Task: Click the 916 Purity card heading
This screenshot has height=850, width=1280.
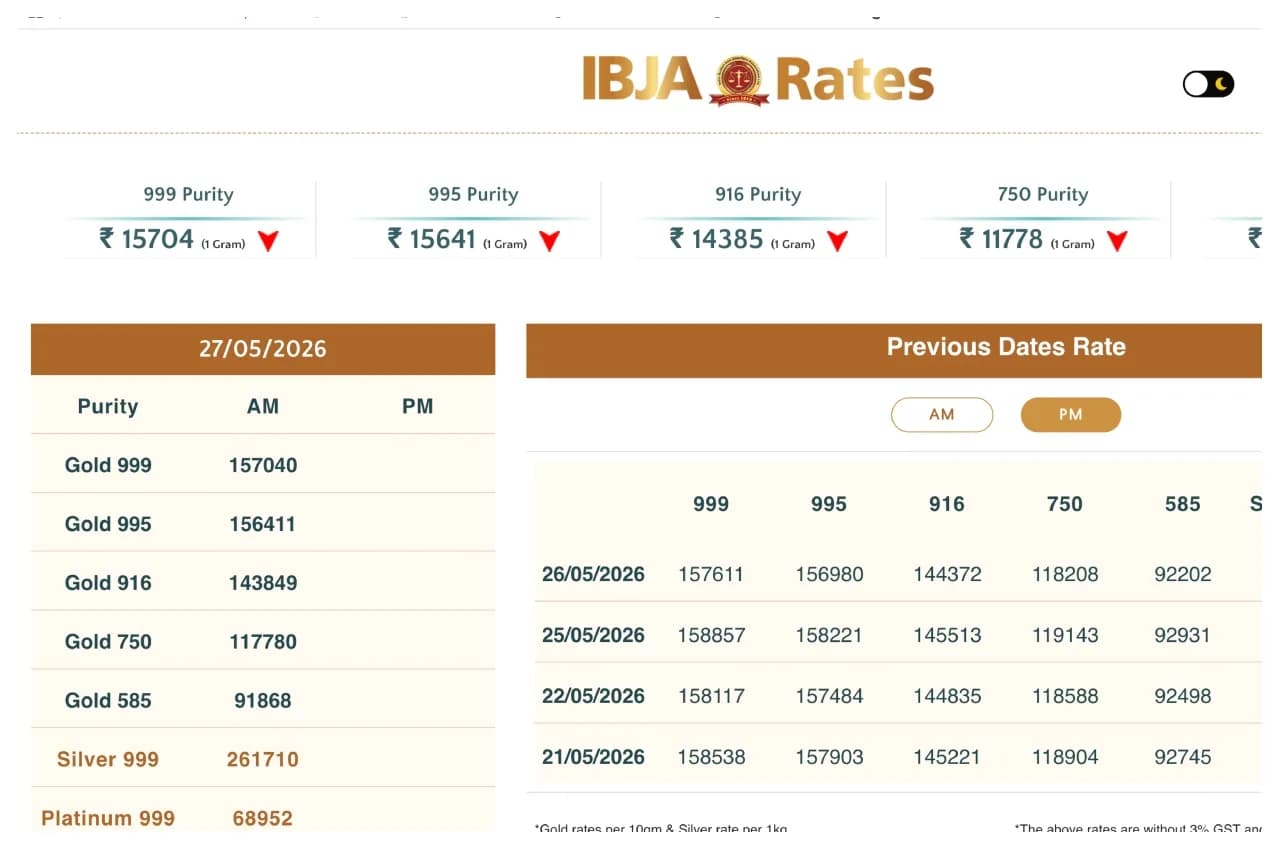Action: click(x=758, y=195)
